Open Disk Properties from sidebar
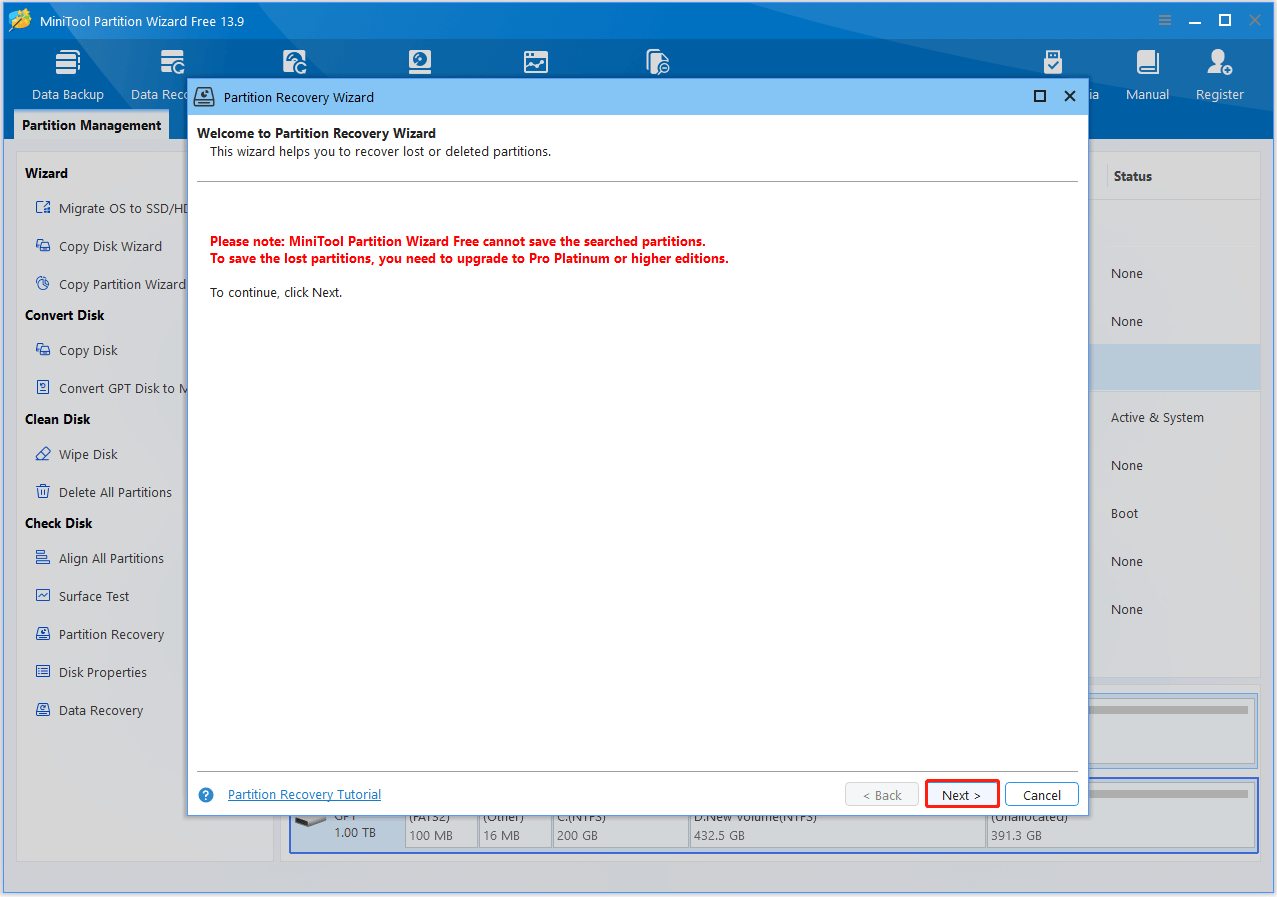Image resolution: width=1277 pixels, height=897 pixels. click(91, 672)
